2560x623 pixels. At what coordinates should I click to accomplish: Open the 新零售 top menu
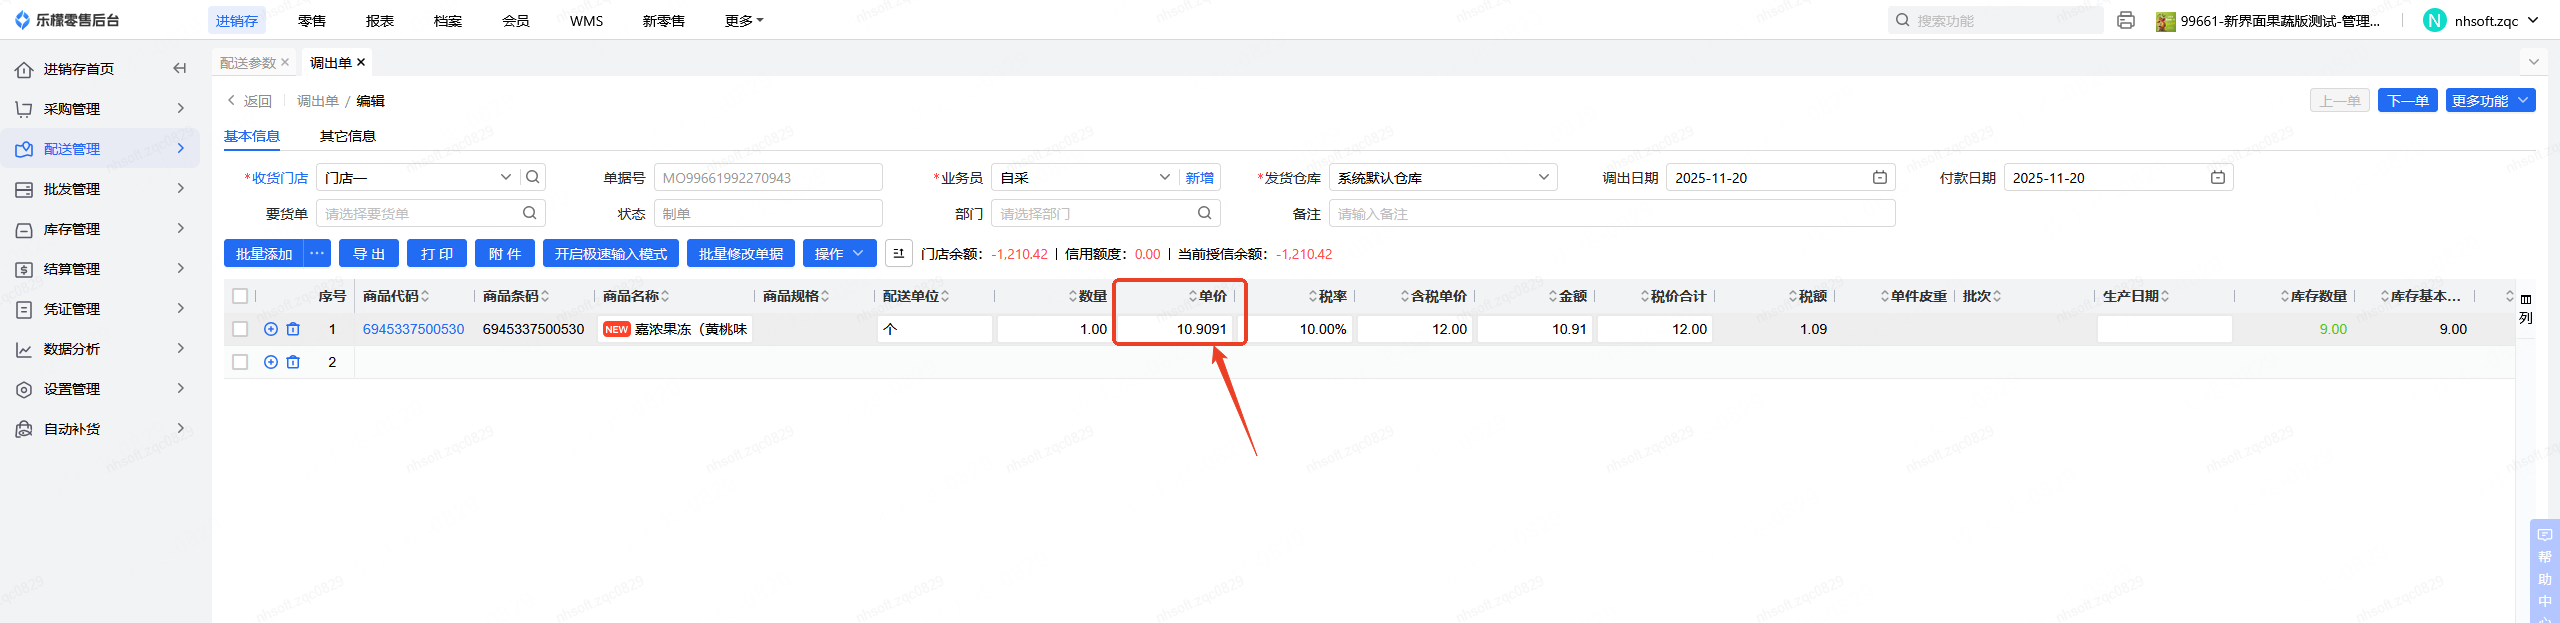click(x=664, y=20)
